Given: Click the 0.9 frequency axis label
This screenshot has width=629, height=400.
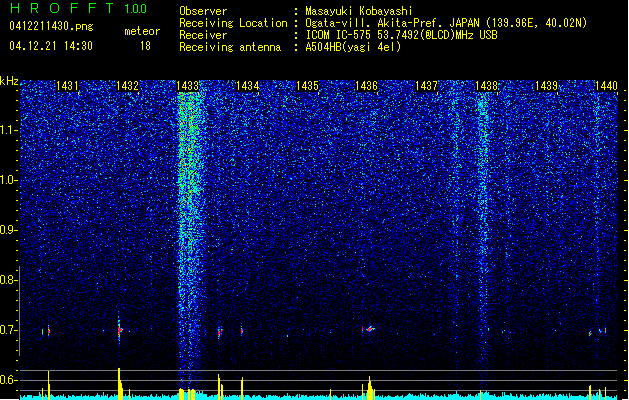Looking at the screenshot, I should (x=8, y=230).
